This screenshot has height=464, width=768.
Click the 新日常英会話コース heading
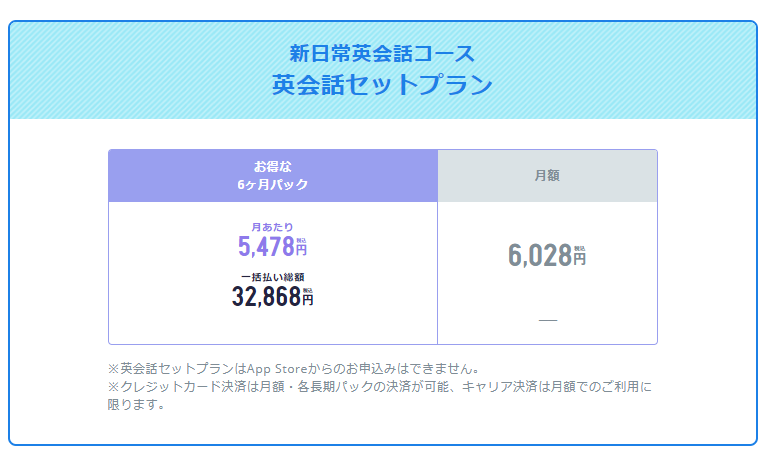click(382, 52)
